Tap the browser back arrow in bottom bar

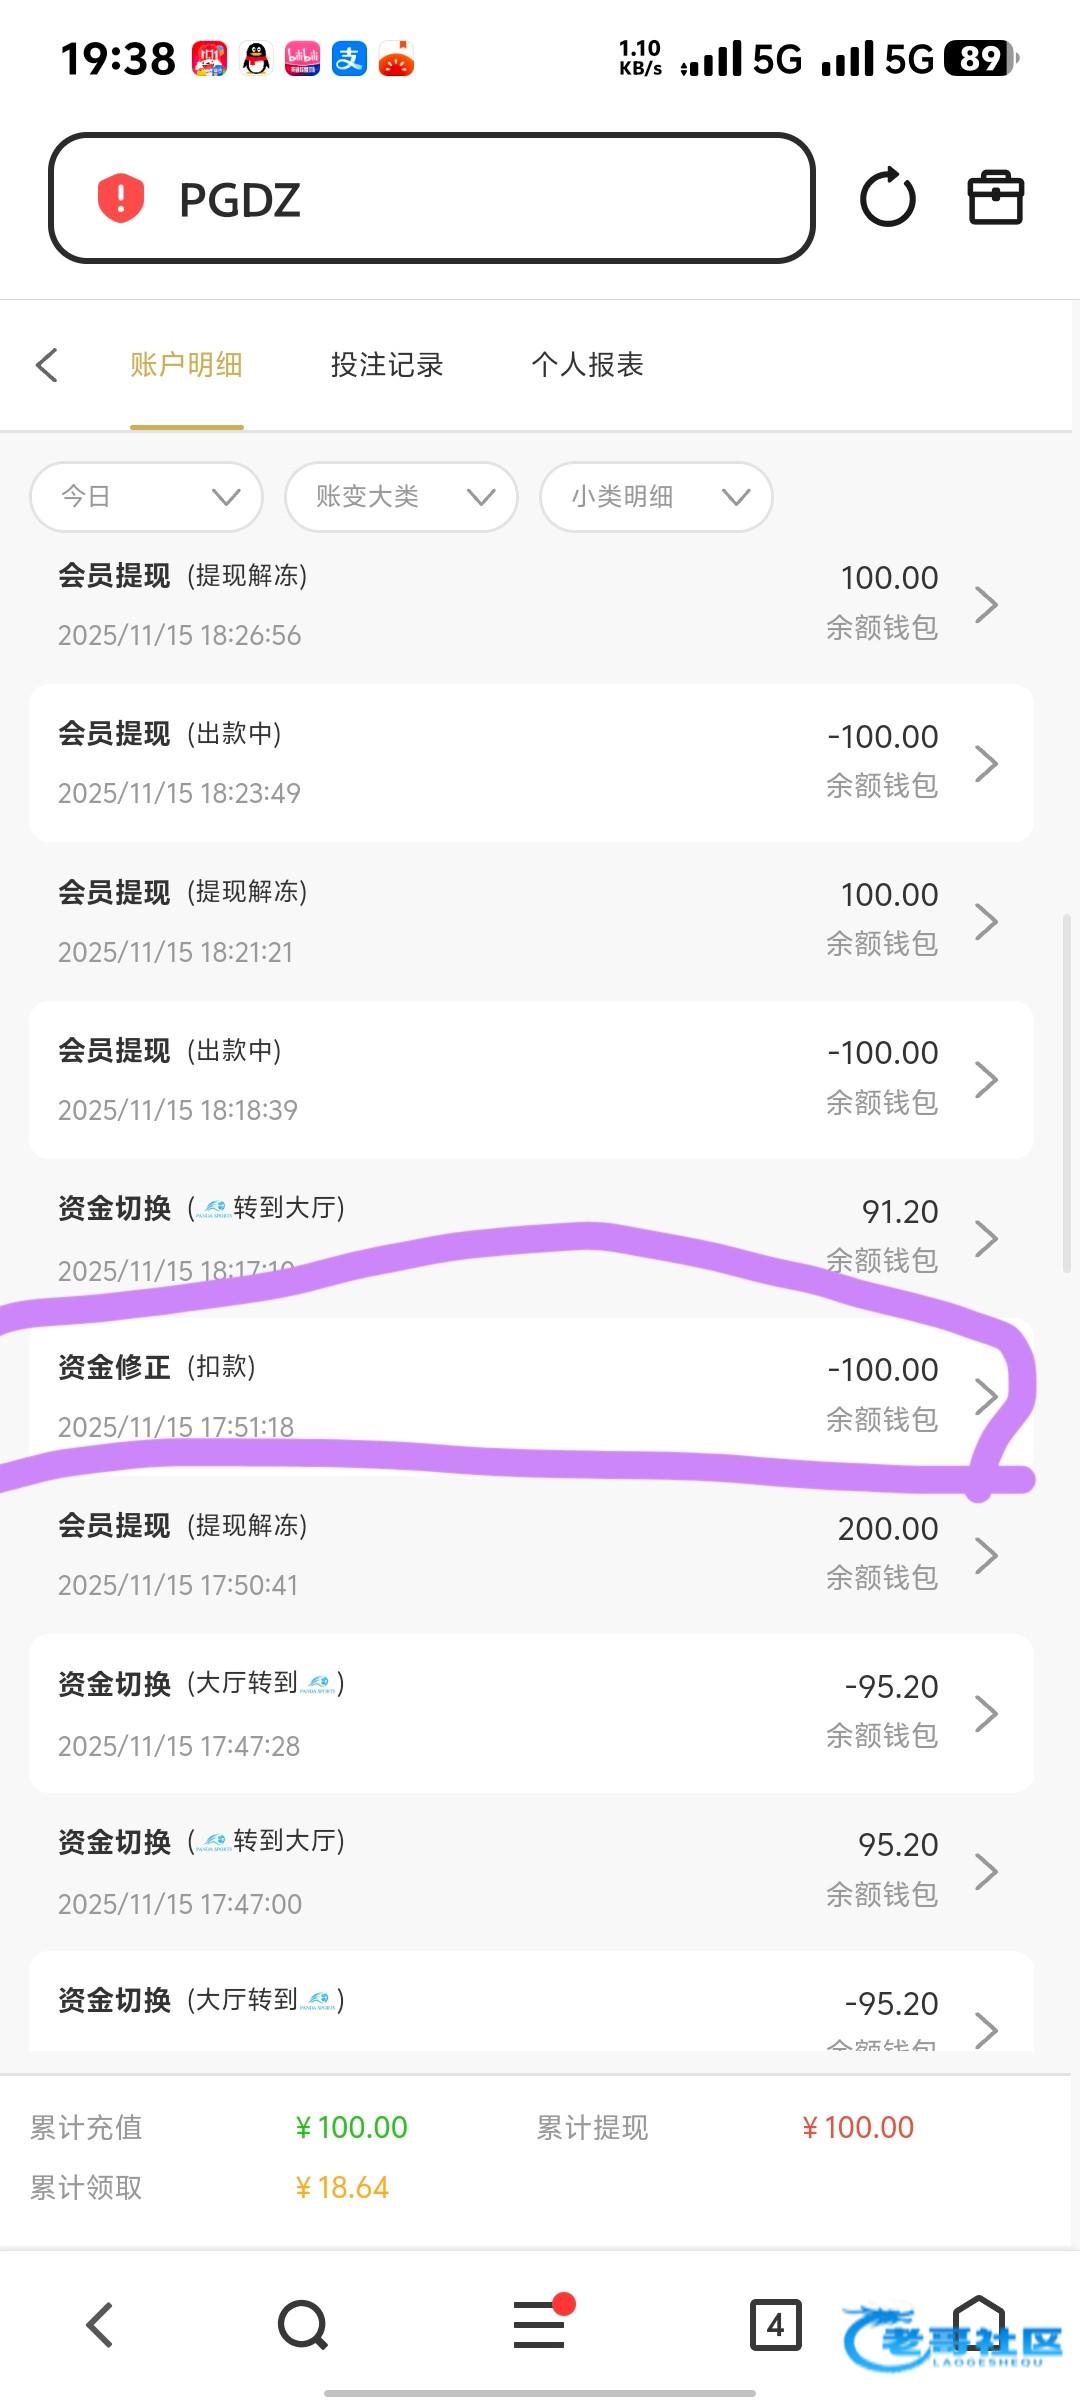(99, 2324)
